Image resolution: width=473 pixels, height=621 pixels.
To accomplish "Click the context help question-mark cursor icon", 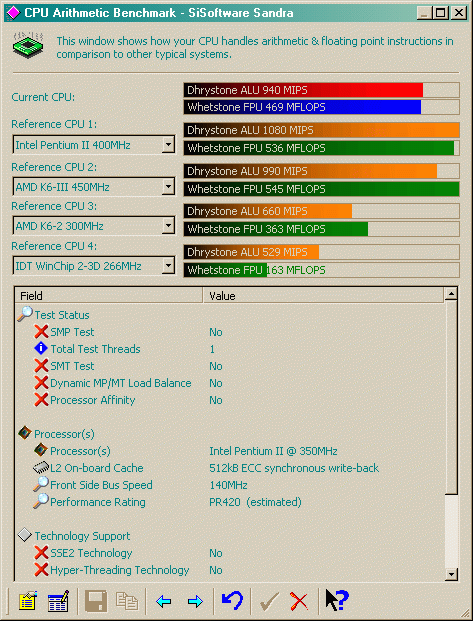I will pos(336,600).
